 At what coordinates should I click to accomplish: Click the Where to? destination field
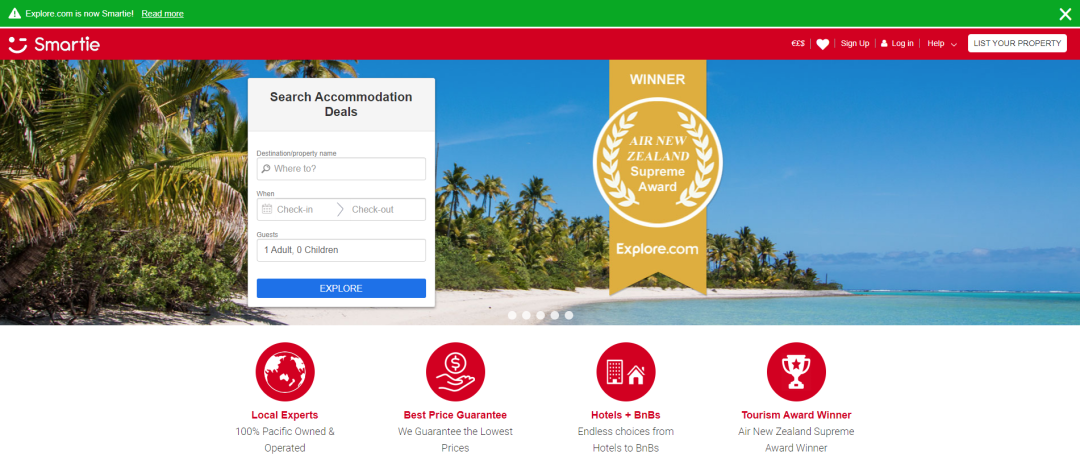click(341, 169)
